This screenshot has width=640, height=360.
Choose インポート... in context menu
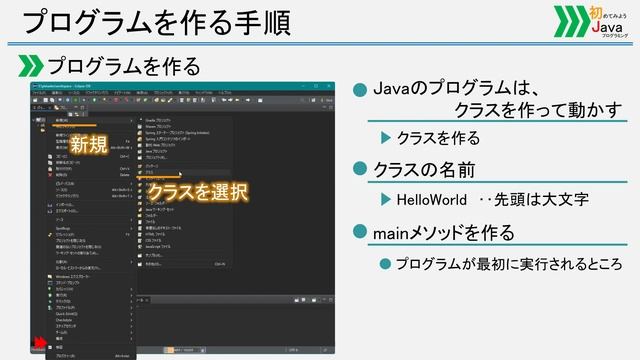tap(92, 204)
